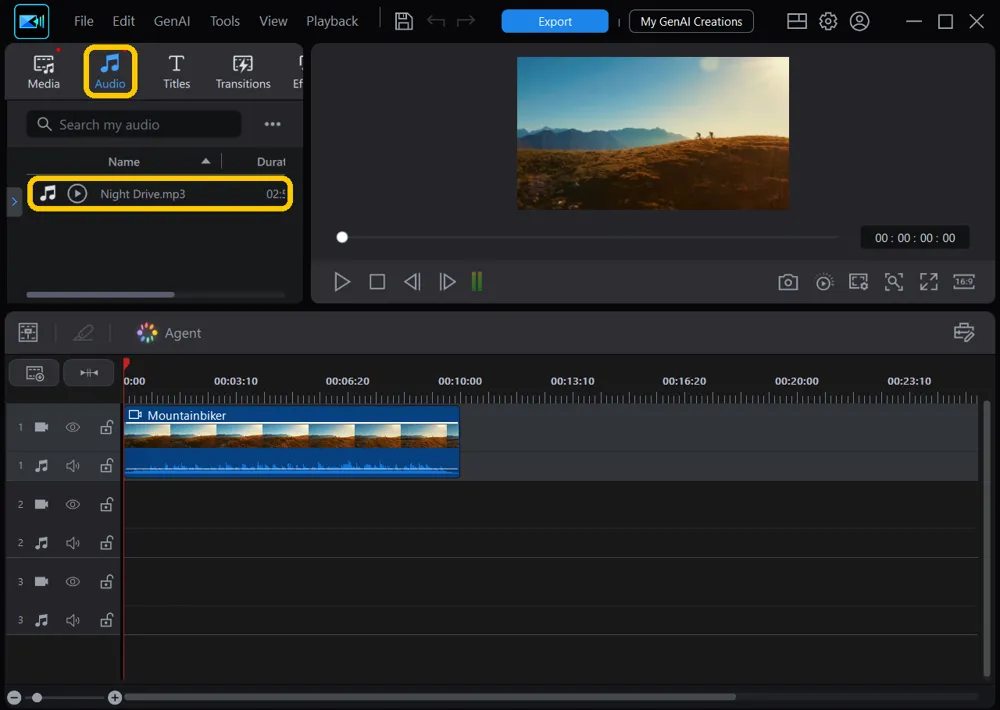Mute audio track 1 speaker
Image resolution: width=1000 pixels, height=710 pixels.
click(73, 466)
